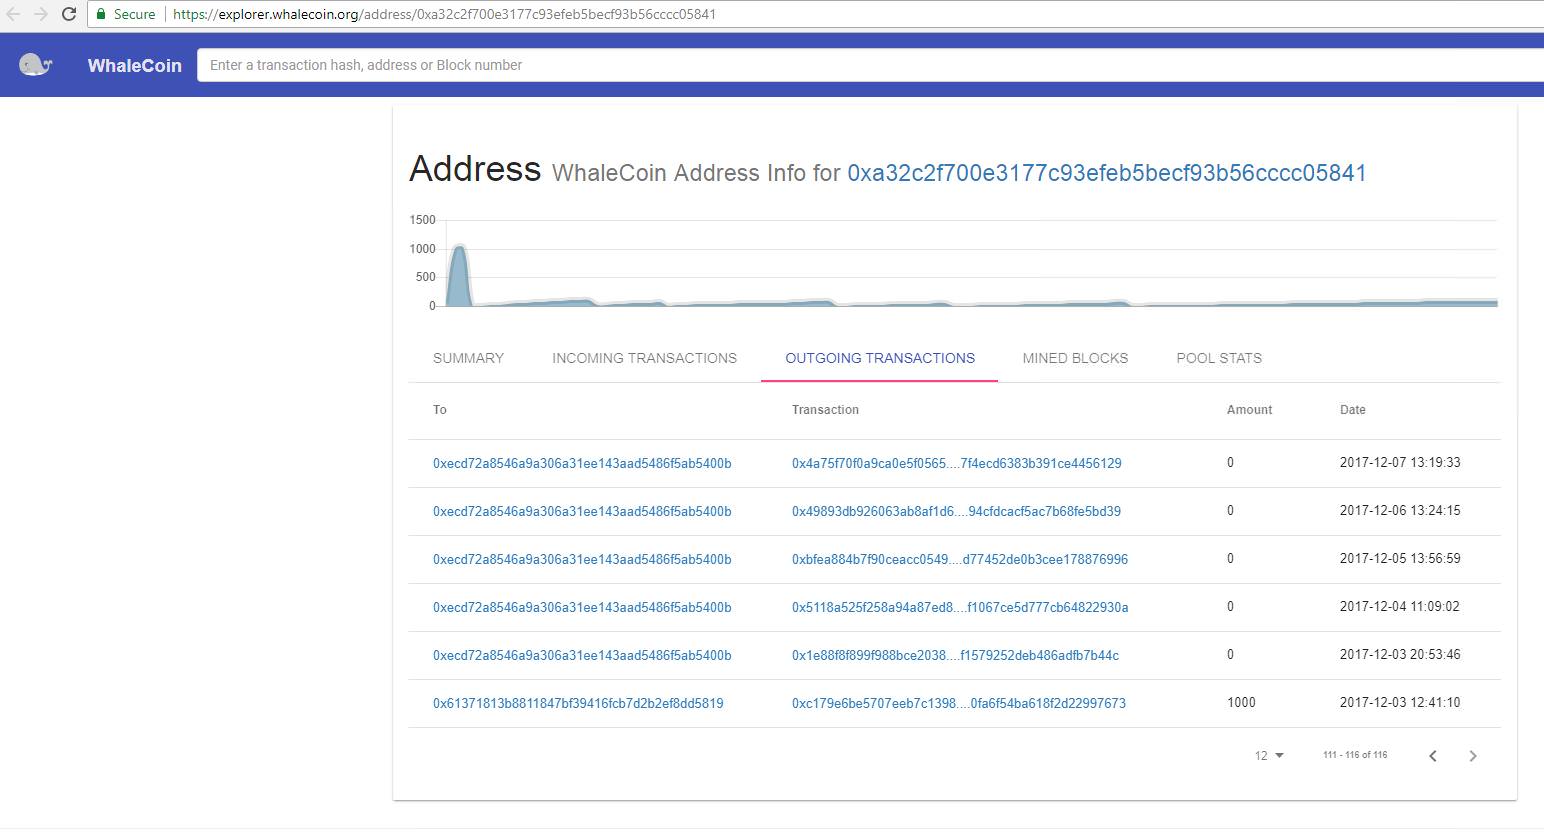Open the rows-per-page dropdown showing 12
The image size is (1544, 839).
pyautogui.click(x=1269, y=756)
